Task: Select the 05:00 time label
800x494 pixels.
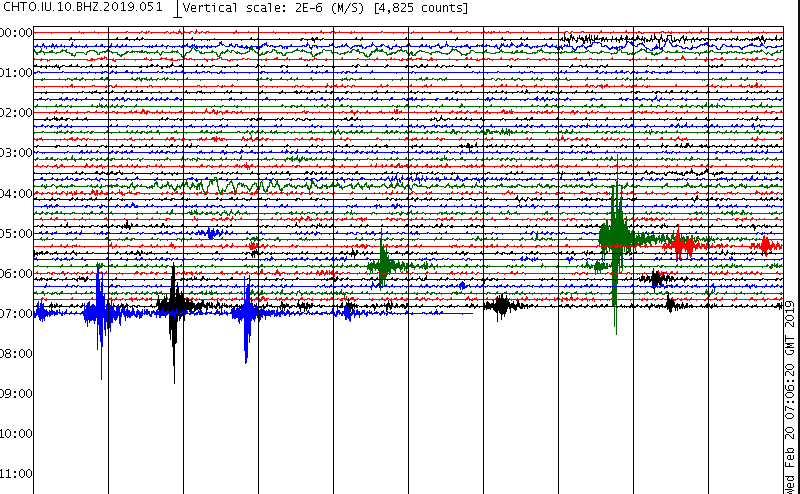Action: (x=16, y=234)
